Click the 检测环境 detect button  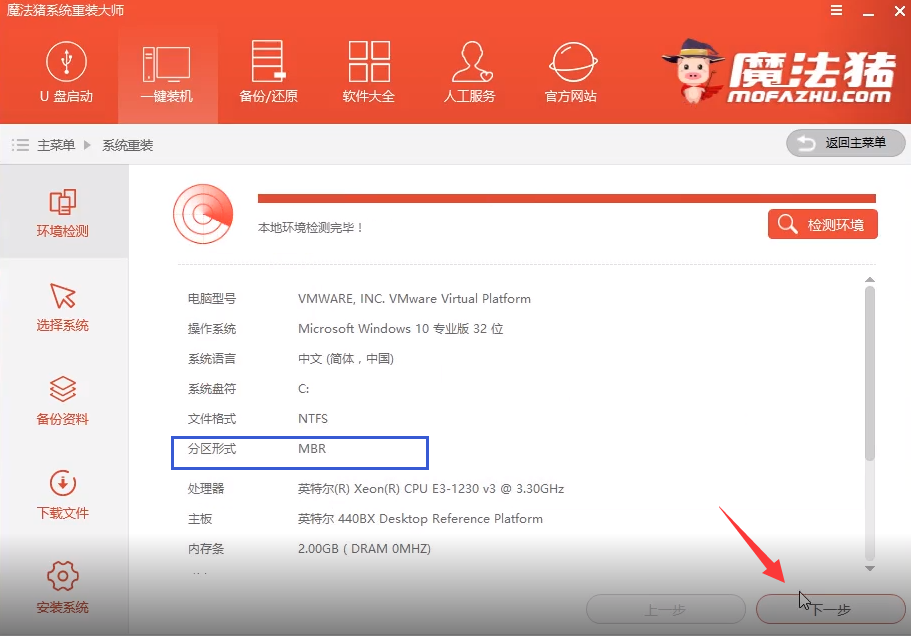tap(822, 225)
